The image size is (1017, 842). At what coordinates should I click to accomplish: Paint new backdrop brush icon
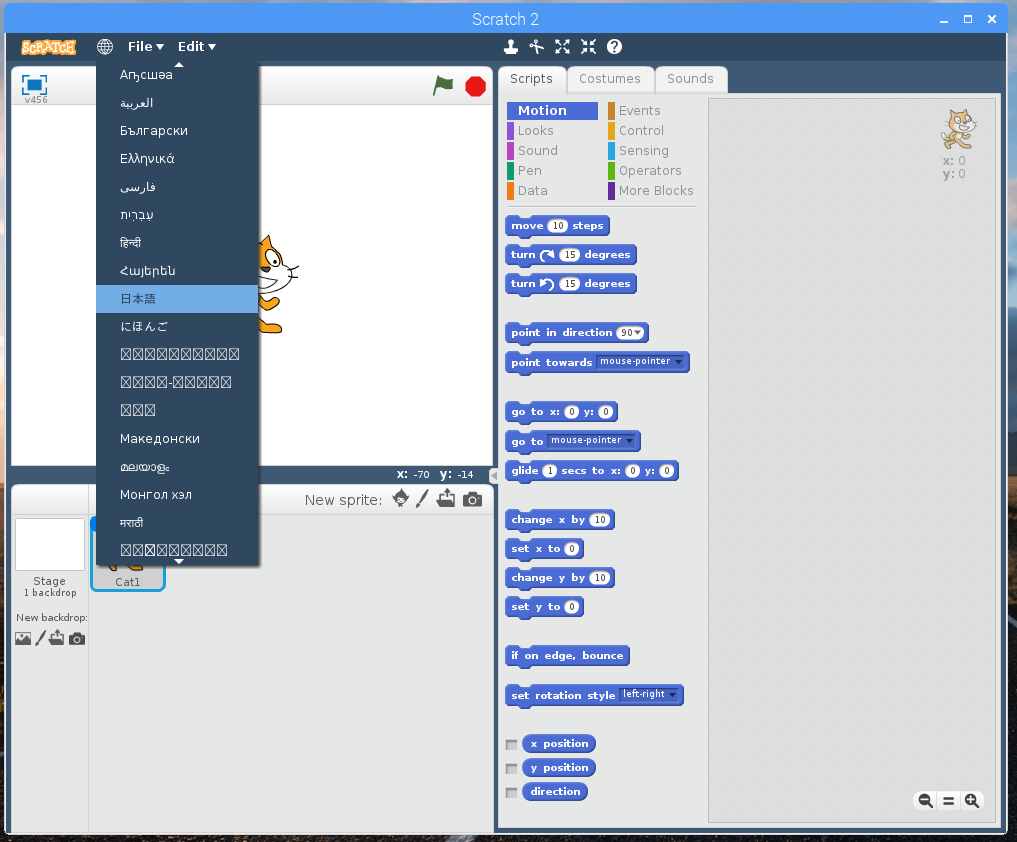point(40,638)
